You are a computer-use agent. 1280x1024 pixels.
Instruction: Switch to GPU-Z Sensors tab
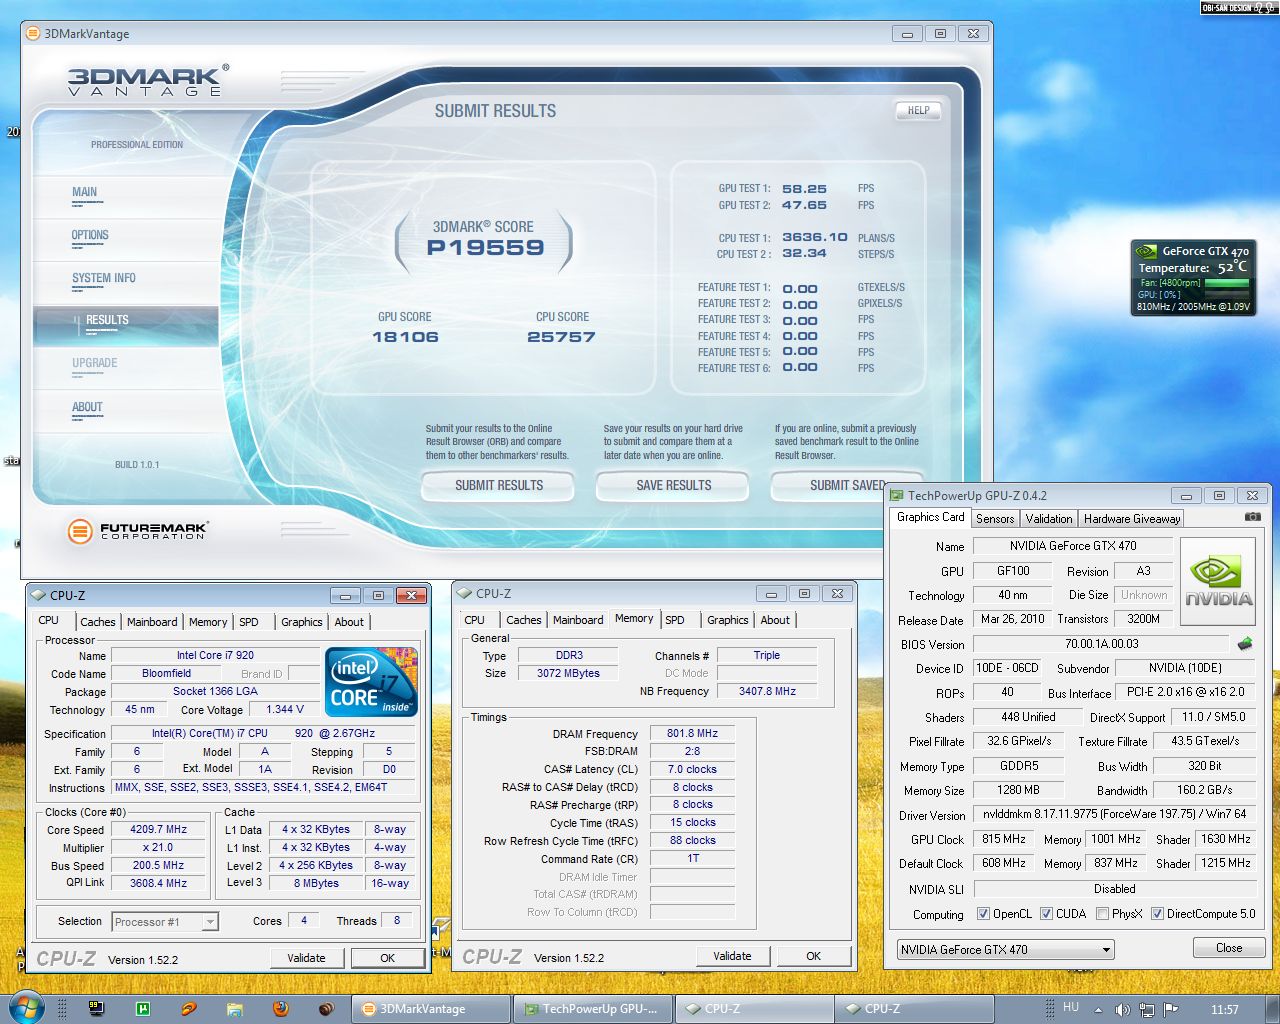coord(995,518)
